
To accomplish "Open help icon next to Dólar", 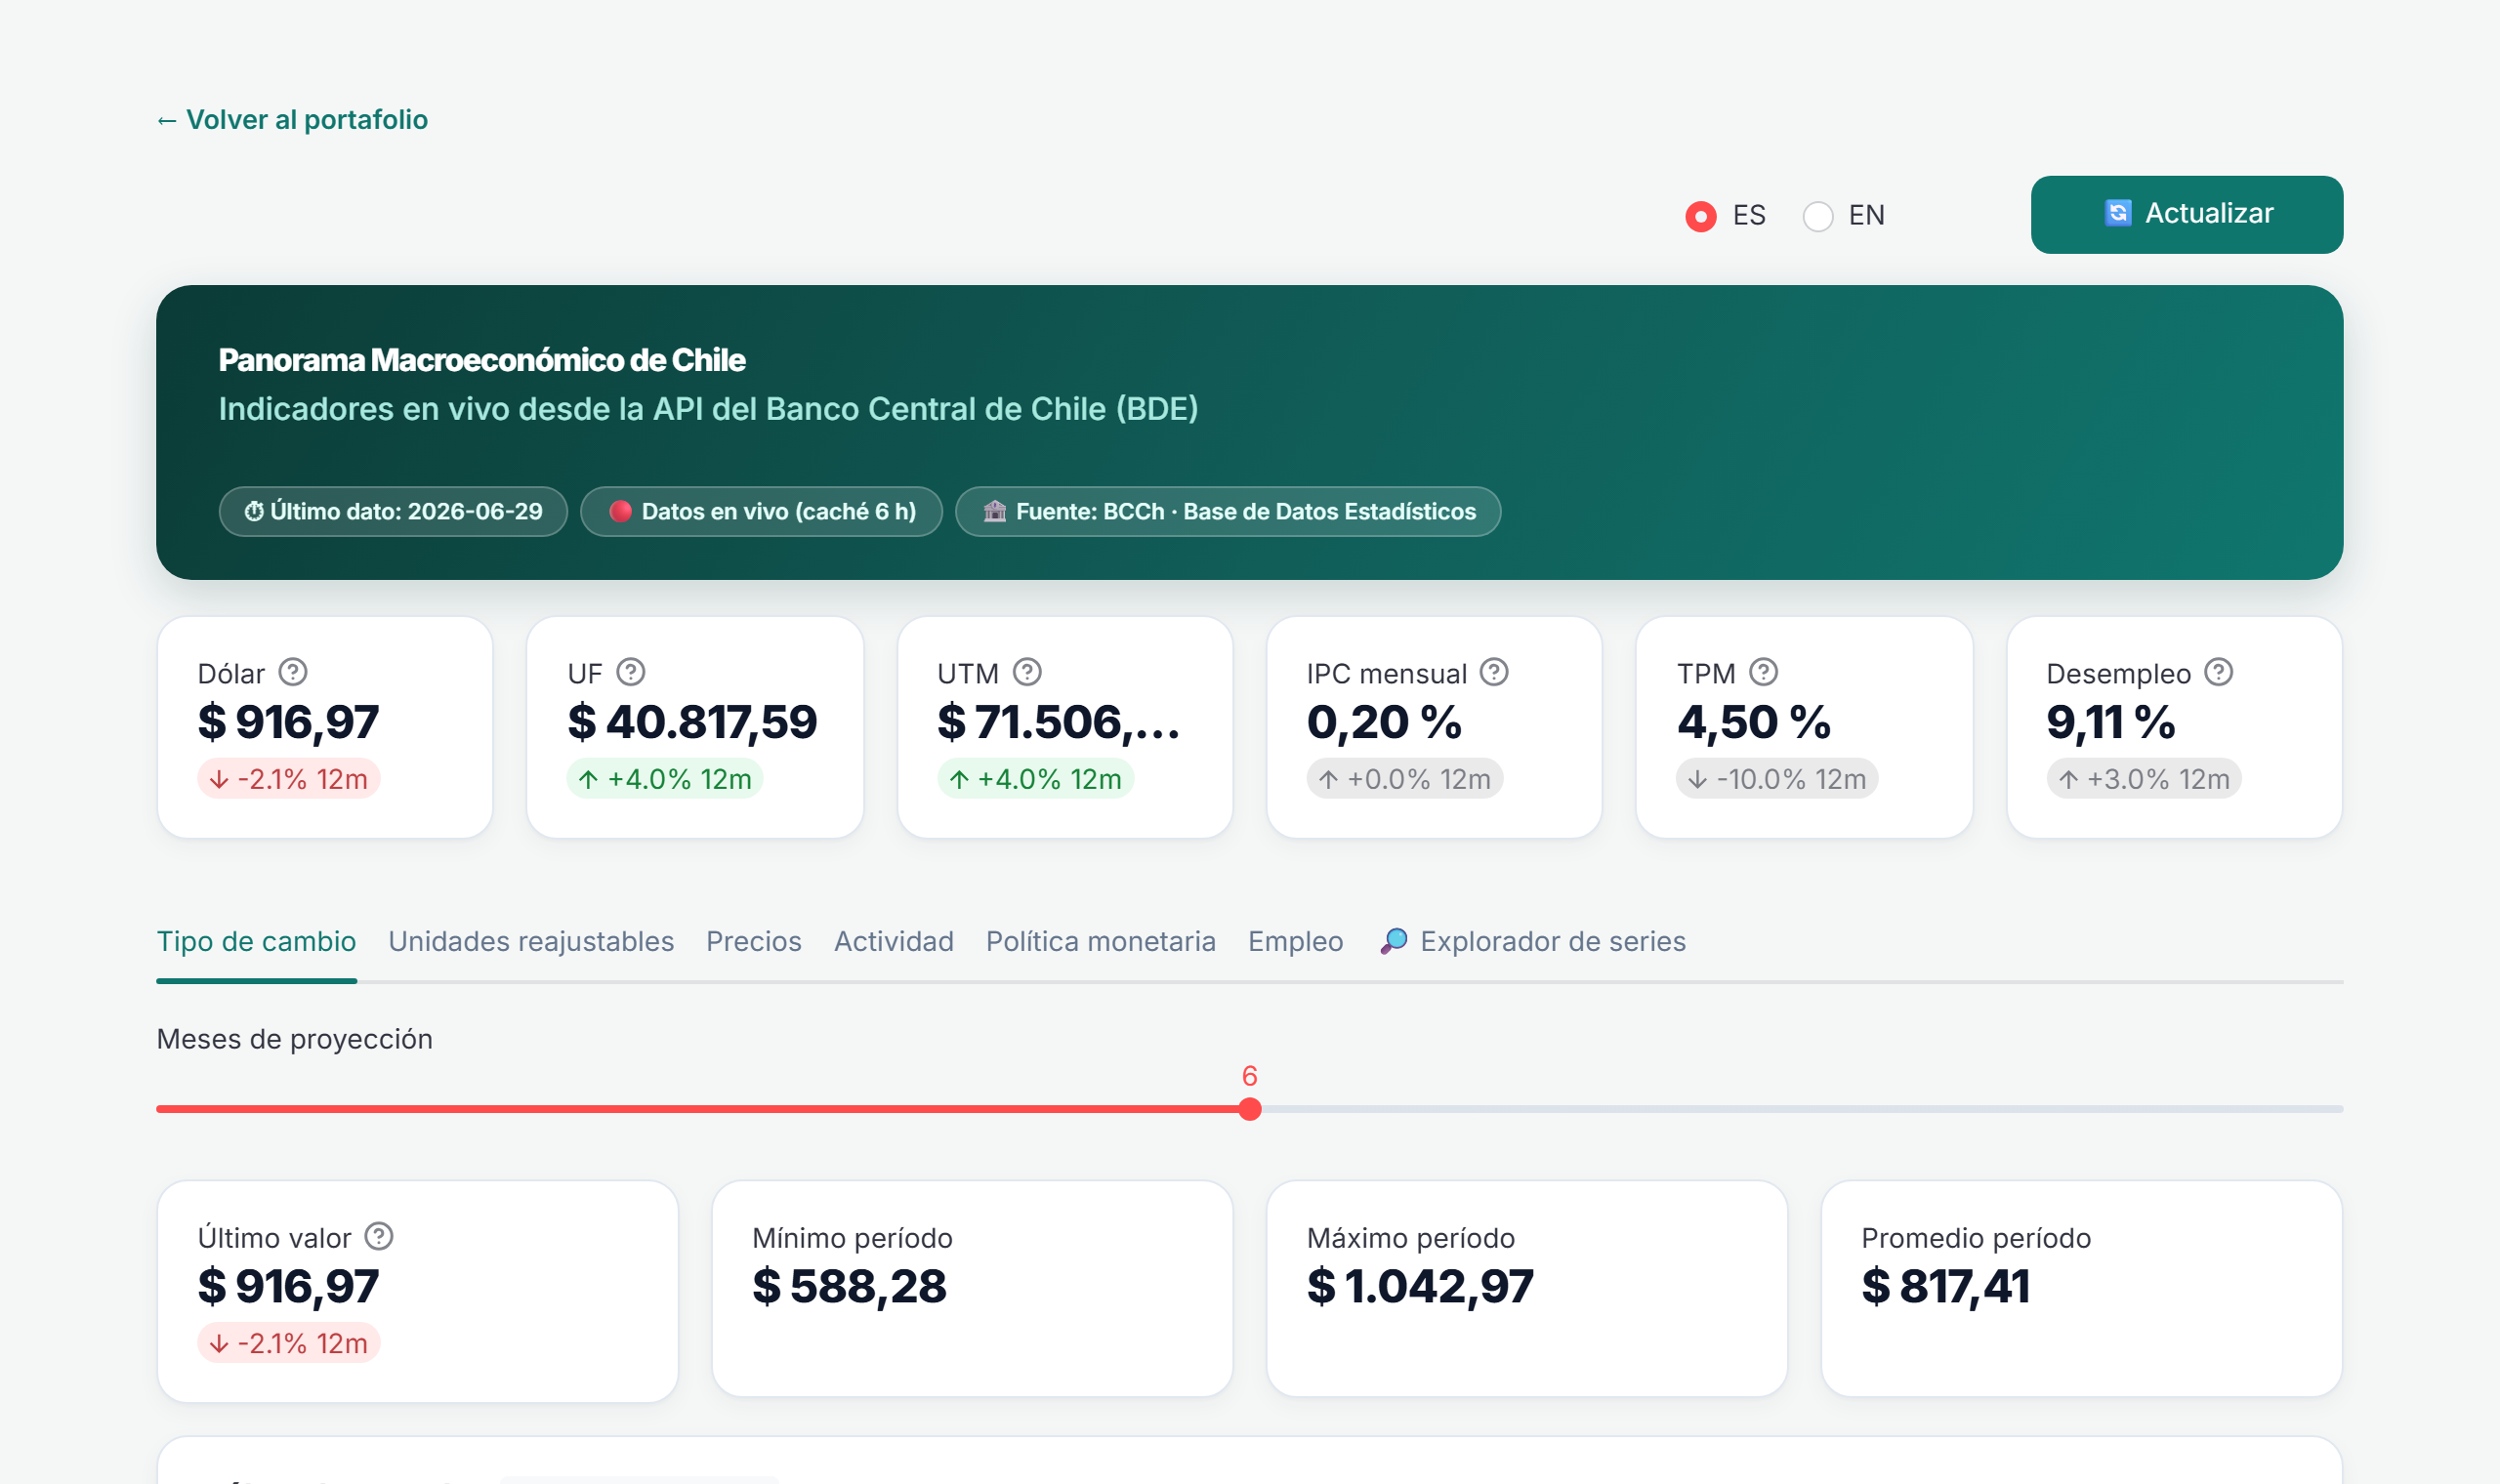I will point(293,672).
